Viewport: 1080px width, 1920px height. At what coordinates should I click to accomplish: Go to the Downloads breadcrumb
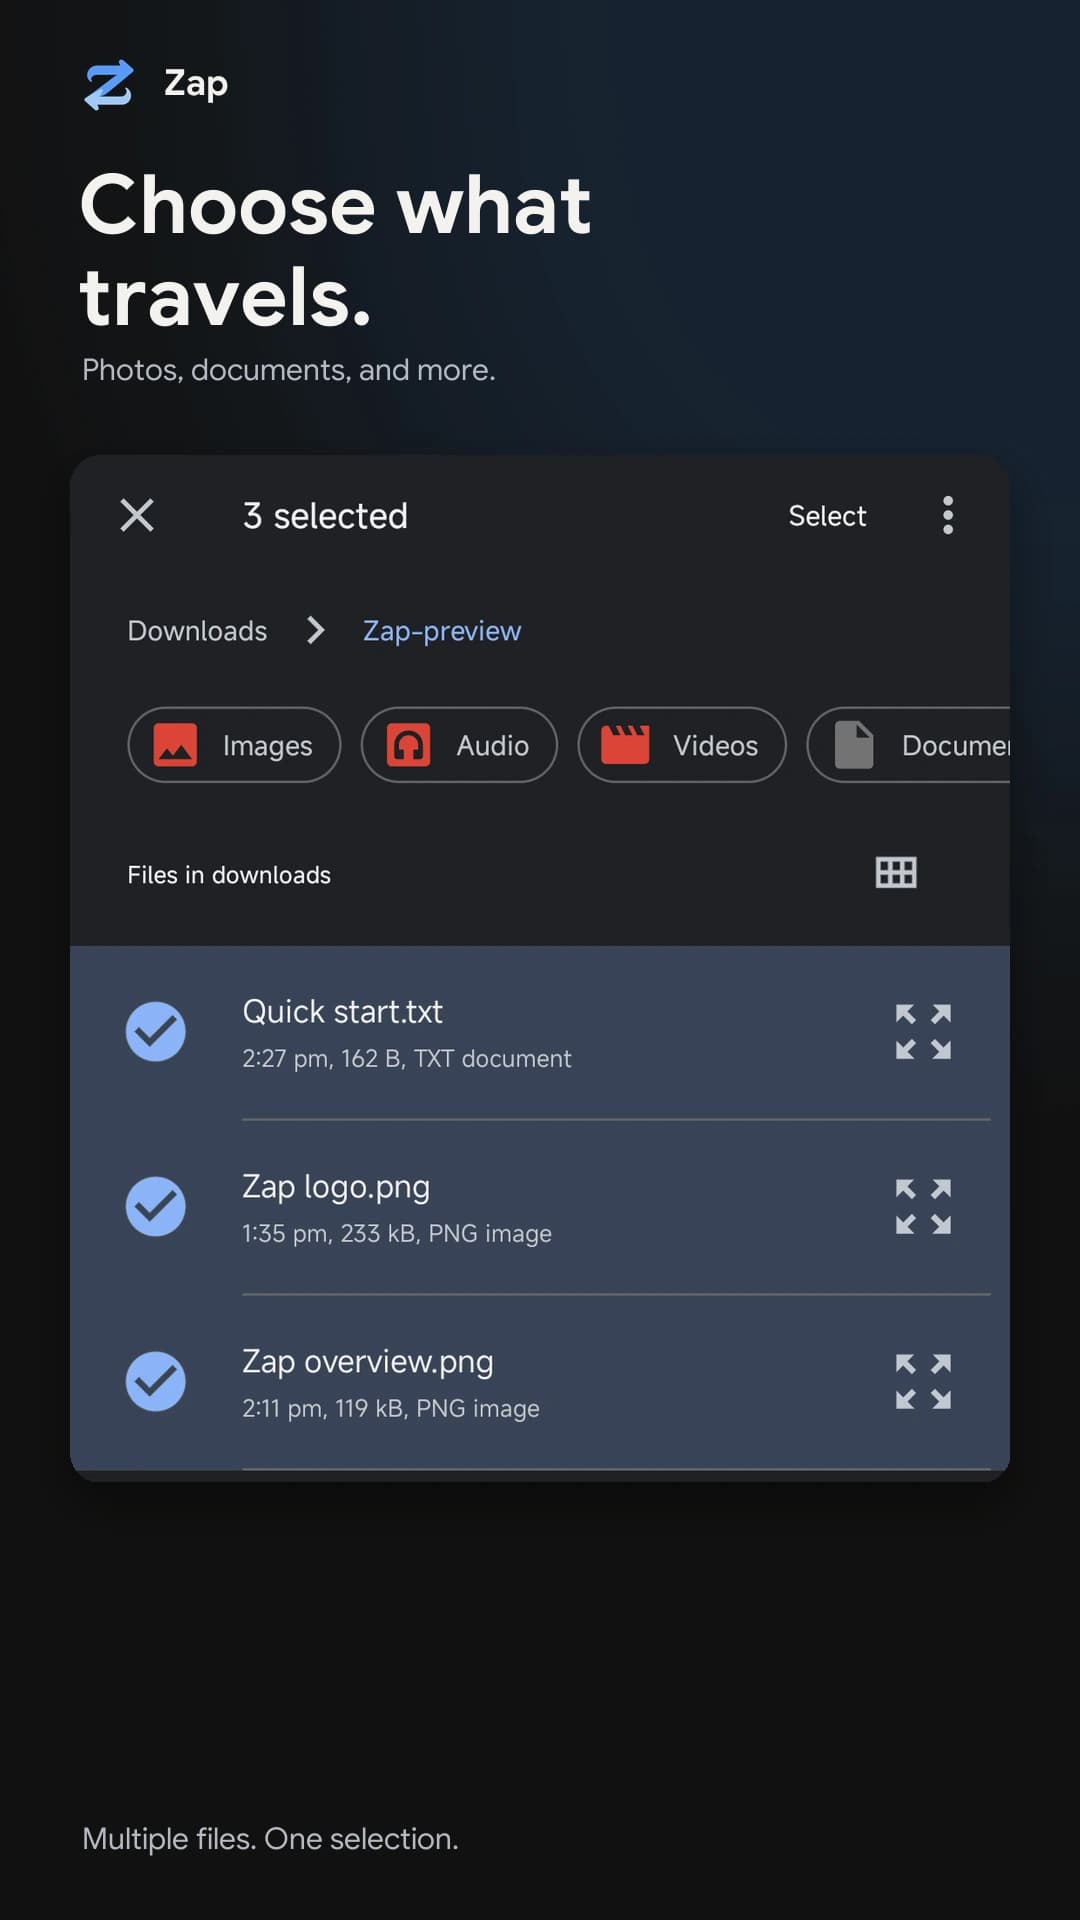click(197, 631)
